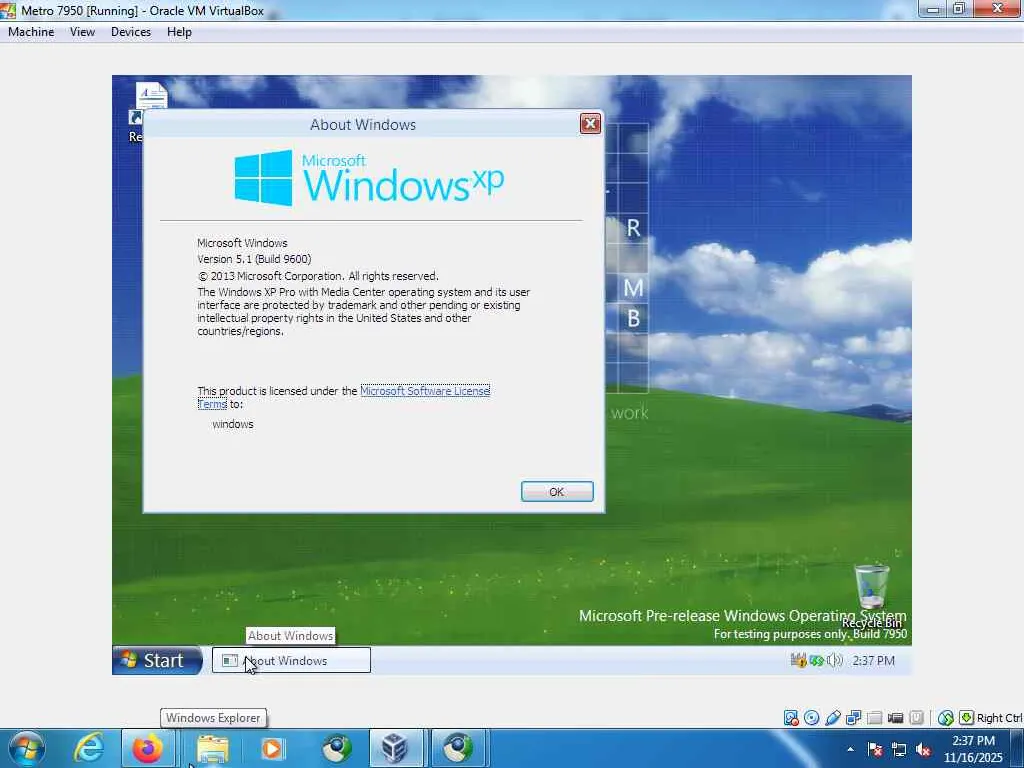
Task: Click the Right Ctrl host key label
Action: [x=999, y=718]
